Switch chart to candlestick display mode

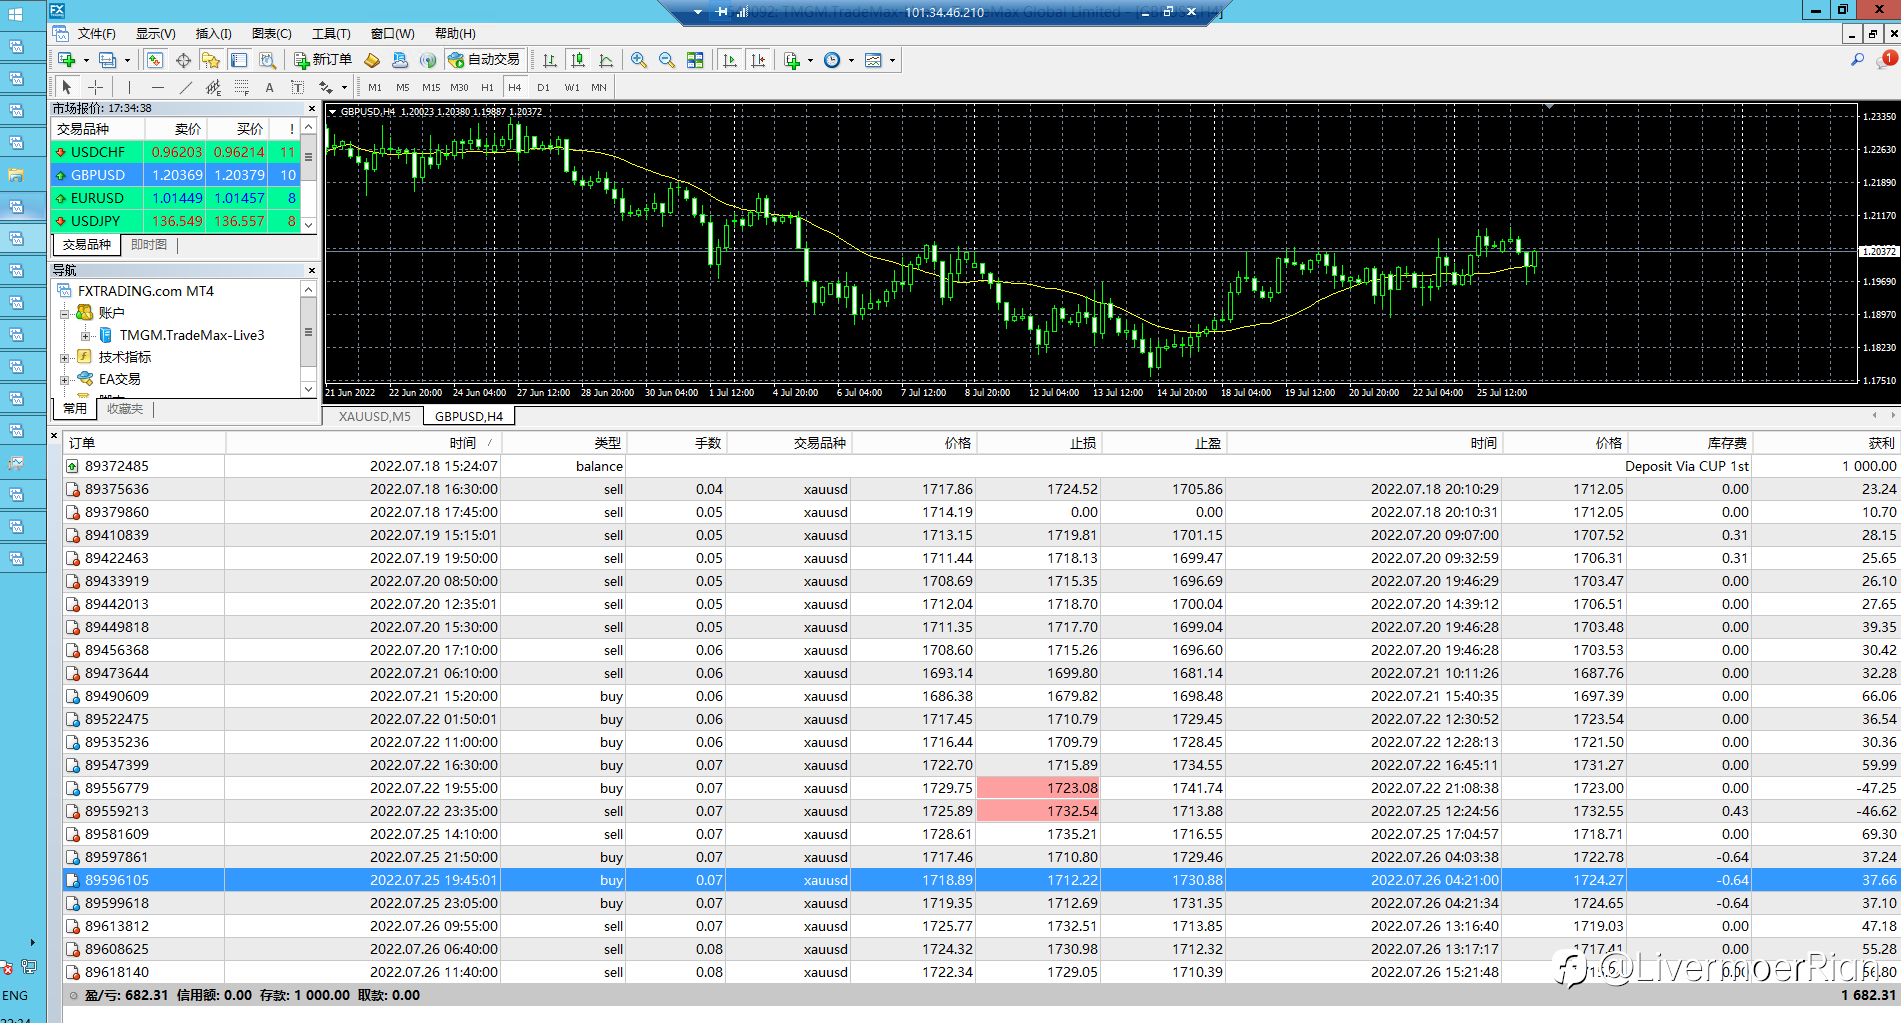tap(578, 60)
